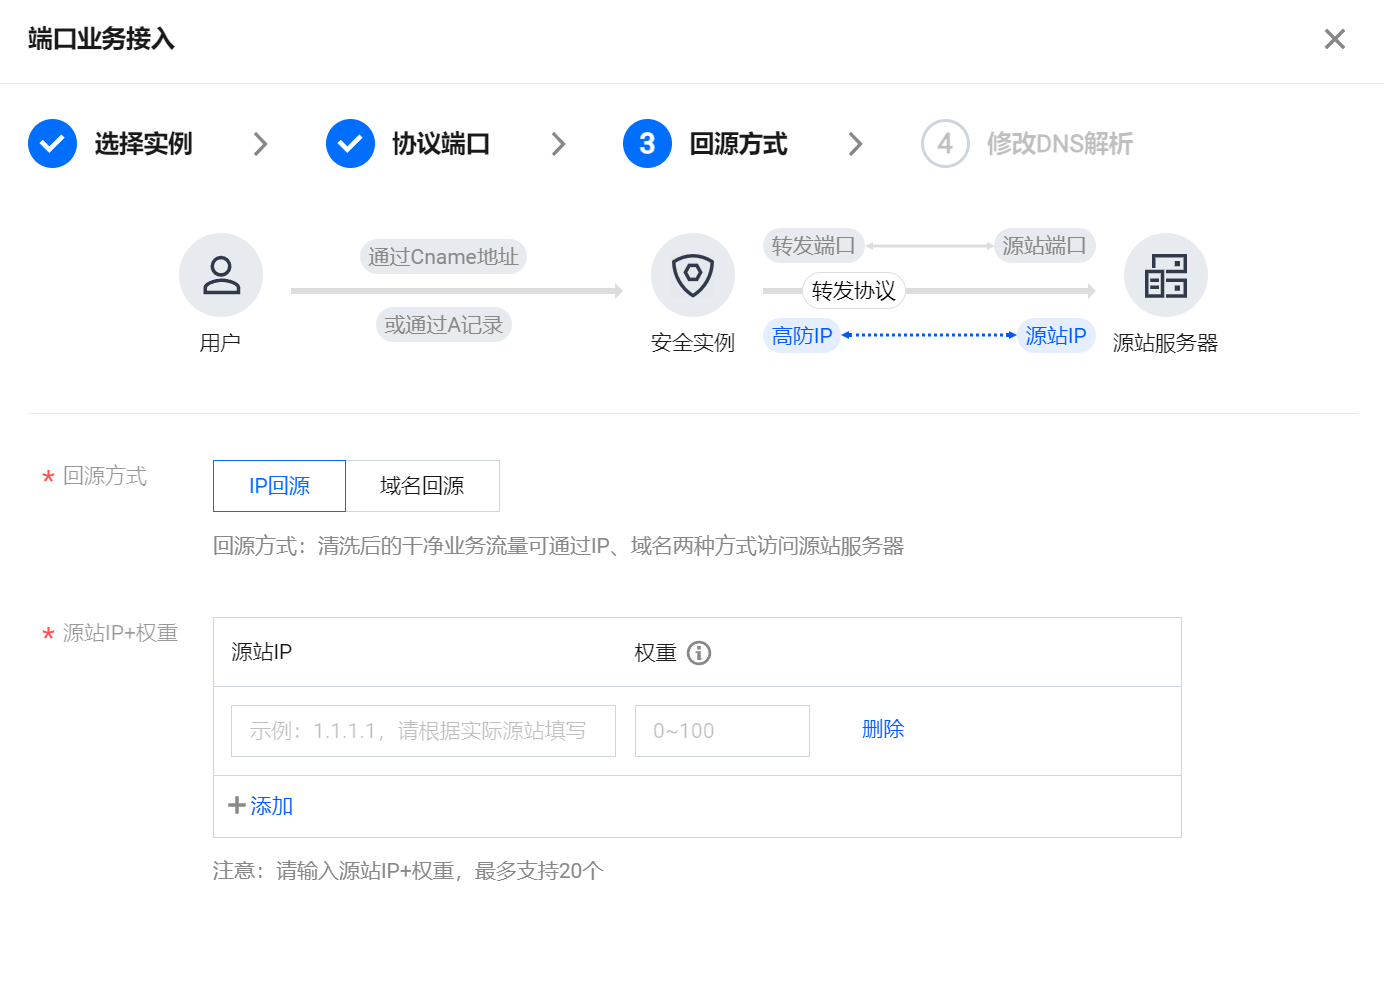The height and width of the screenshot is (1004, 1384).
Task: Click the plus icon beside 添加
Action: [x=237, y=805]
